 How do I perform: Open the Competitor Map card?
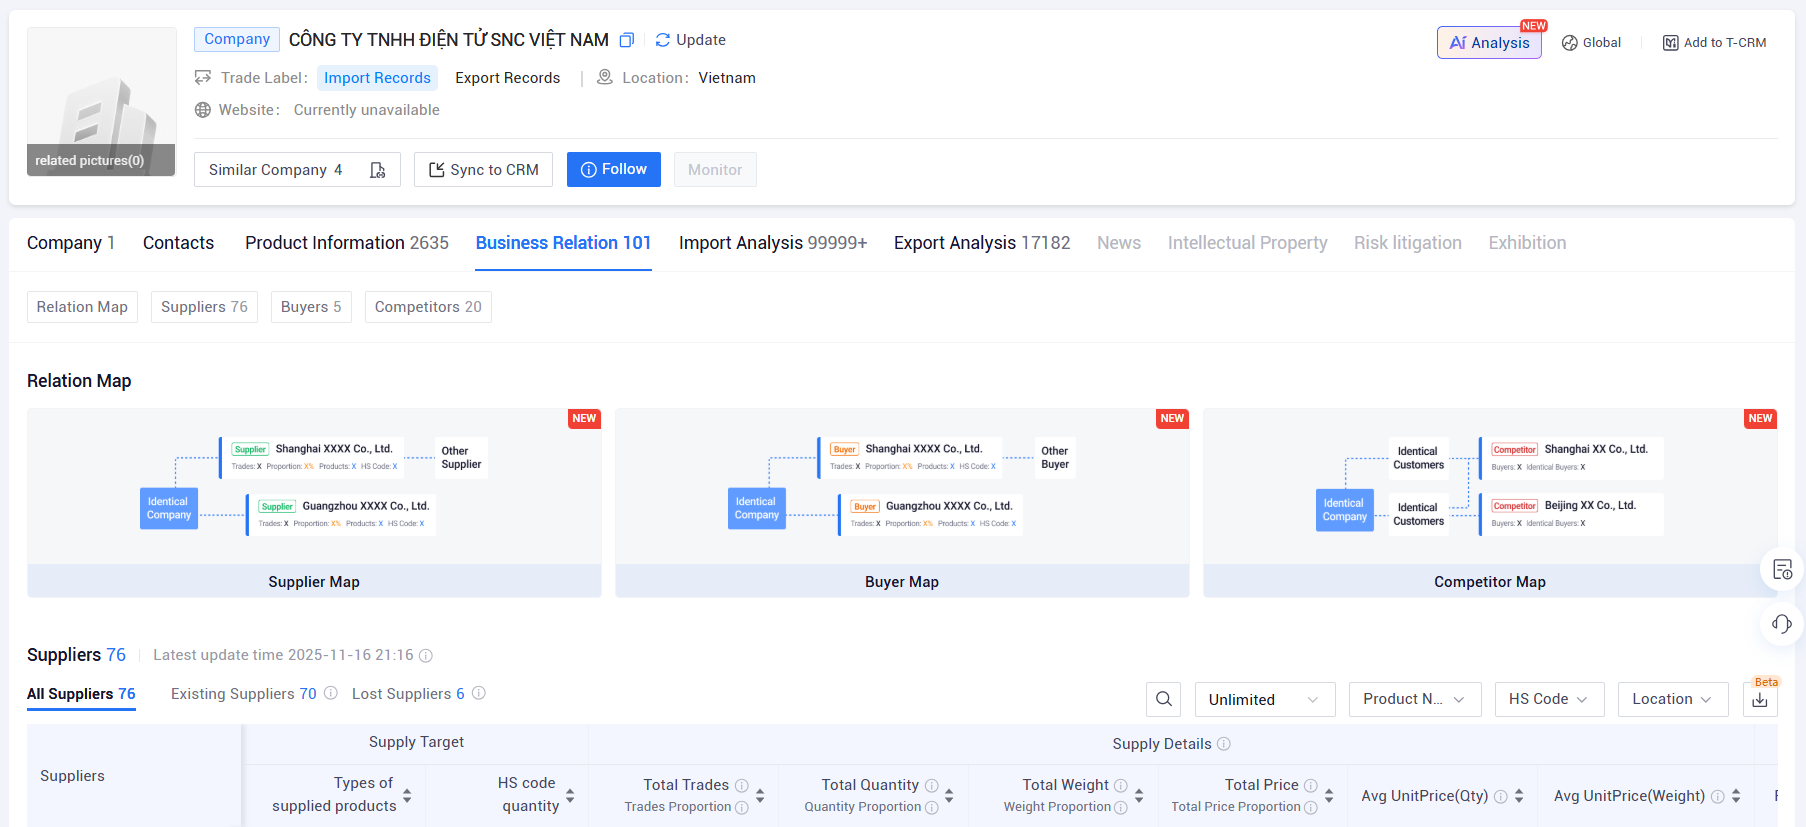tap(1490, 503)
